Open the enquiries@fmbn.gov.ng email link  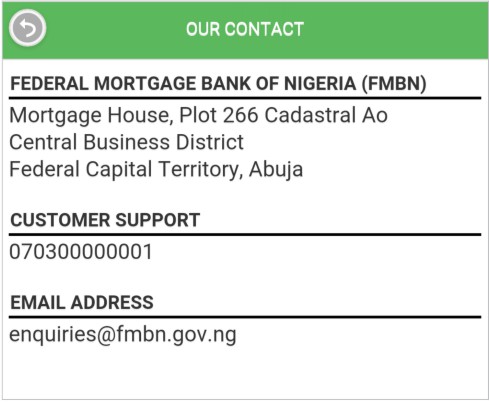pyautogui.click(x=123, y=335)
